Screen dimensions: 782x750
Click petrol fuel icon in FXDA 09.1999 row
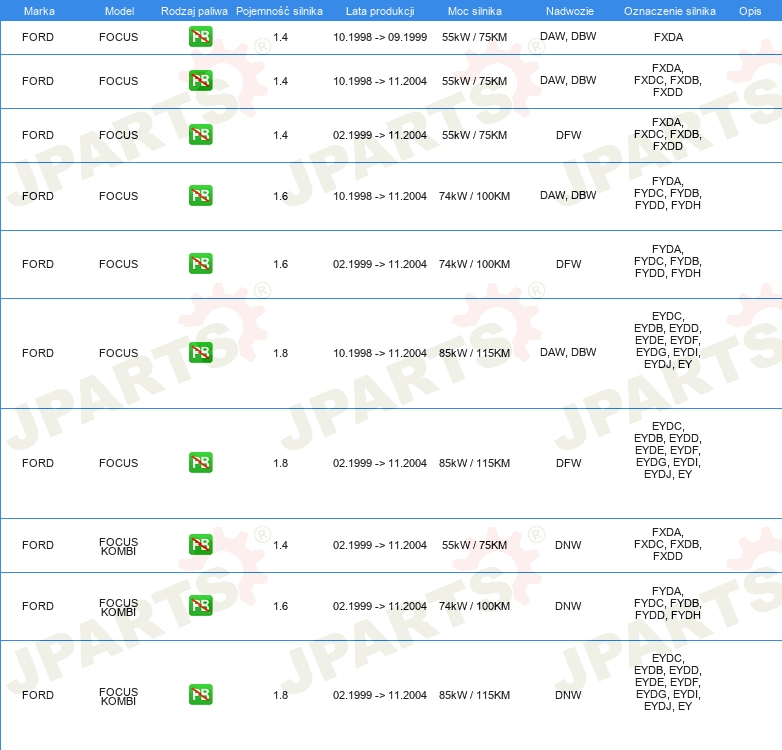(x=200, y=36)
